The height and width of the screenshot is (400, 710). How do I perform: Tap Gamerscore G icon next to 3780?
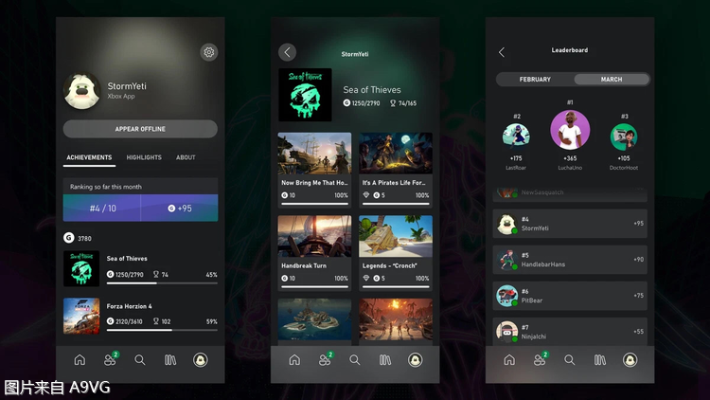(69, 238)
